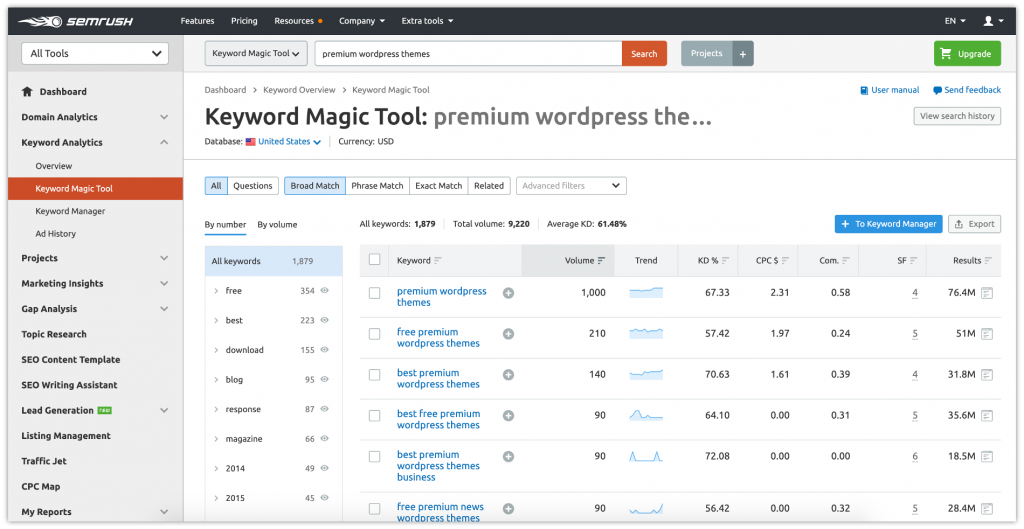
Task: Add 'free premium wordpress themes' with plus icon
Action: 508,334
